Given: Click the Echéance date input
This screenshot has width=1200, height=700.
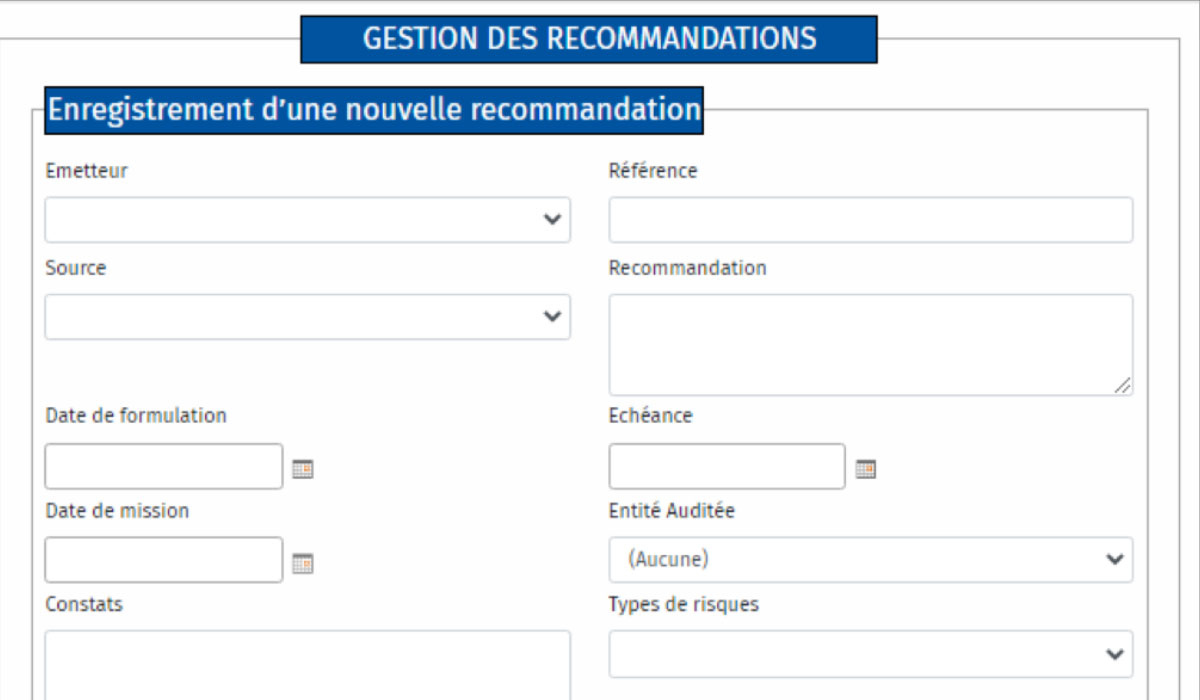Looking at the screenshot, I should 727,467.
